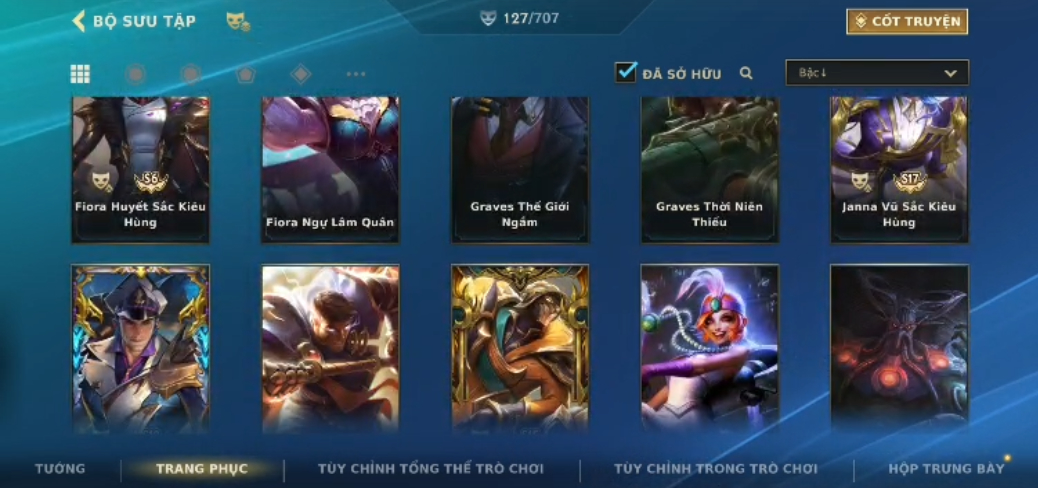This screenshot has height=488, width=1038.
Task: Select the diamond rarity filter icon
Action: [x=301, y=74]
